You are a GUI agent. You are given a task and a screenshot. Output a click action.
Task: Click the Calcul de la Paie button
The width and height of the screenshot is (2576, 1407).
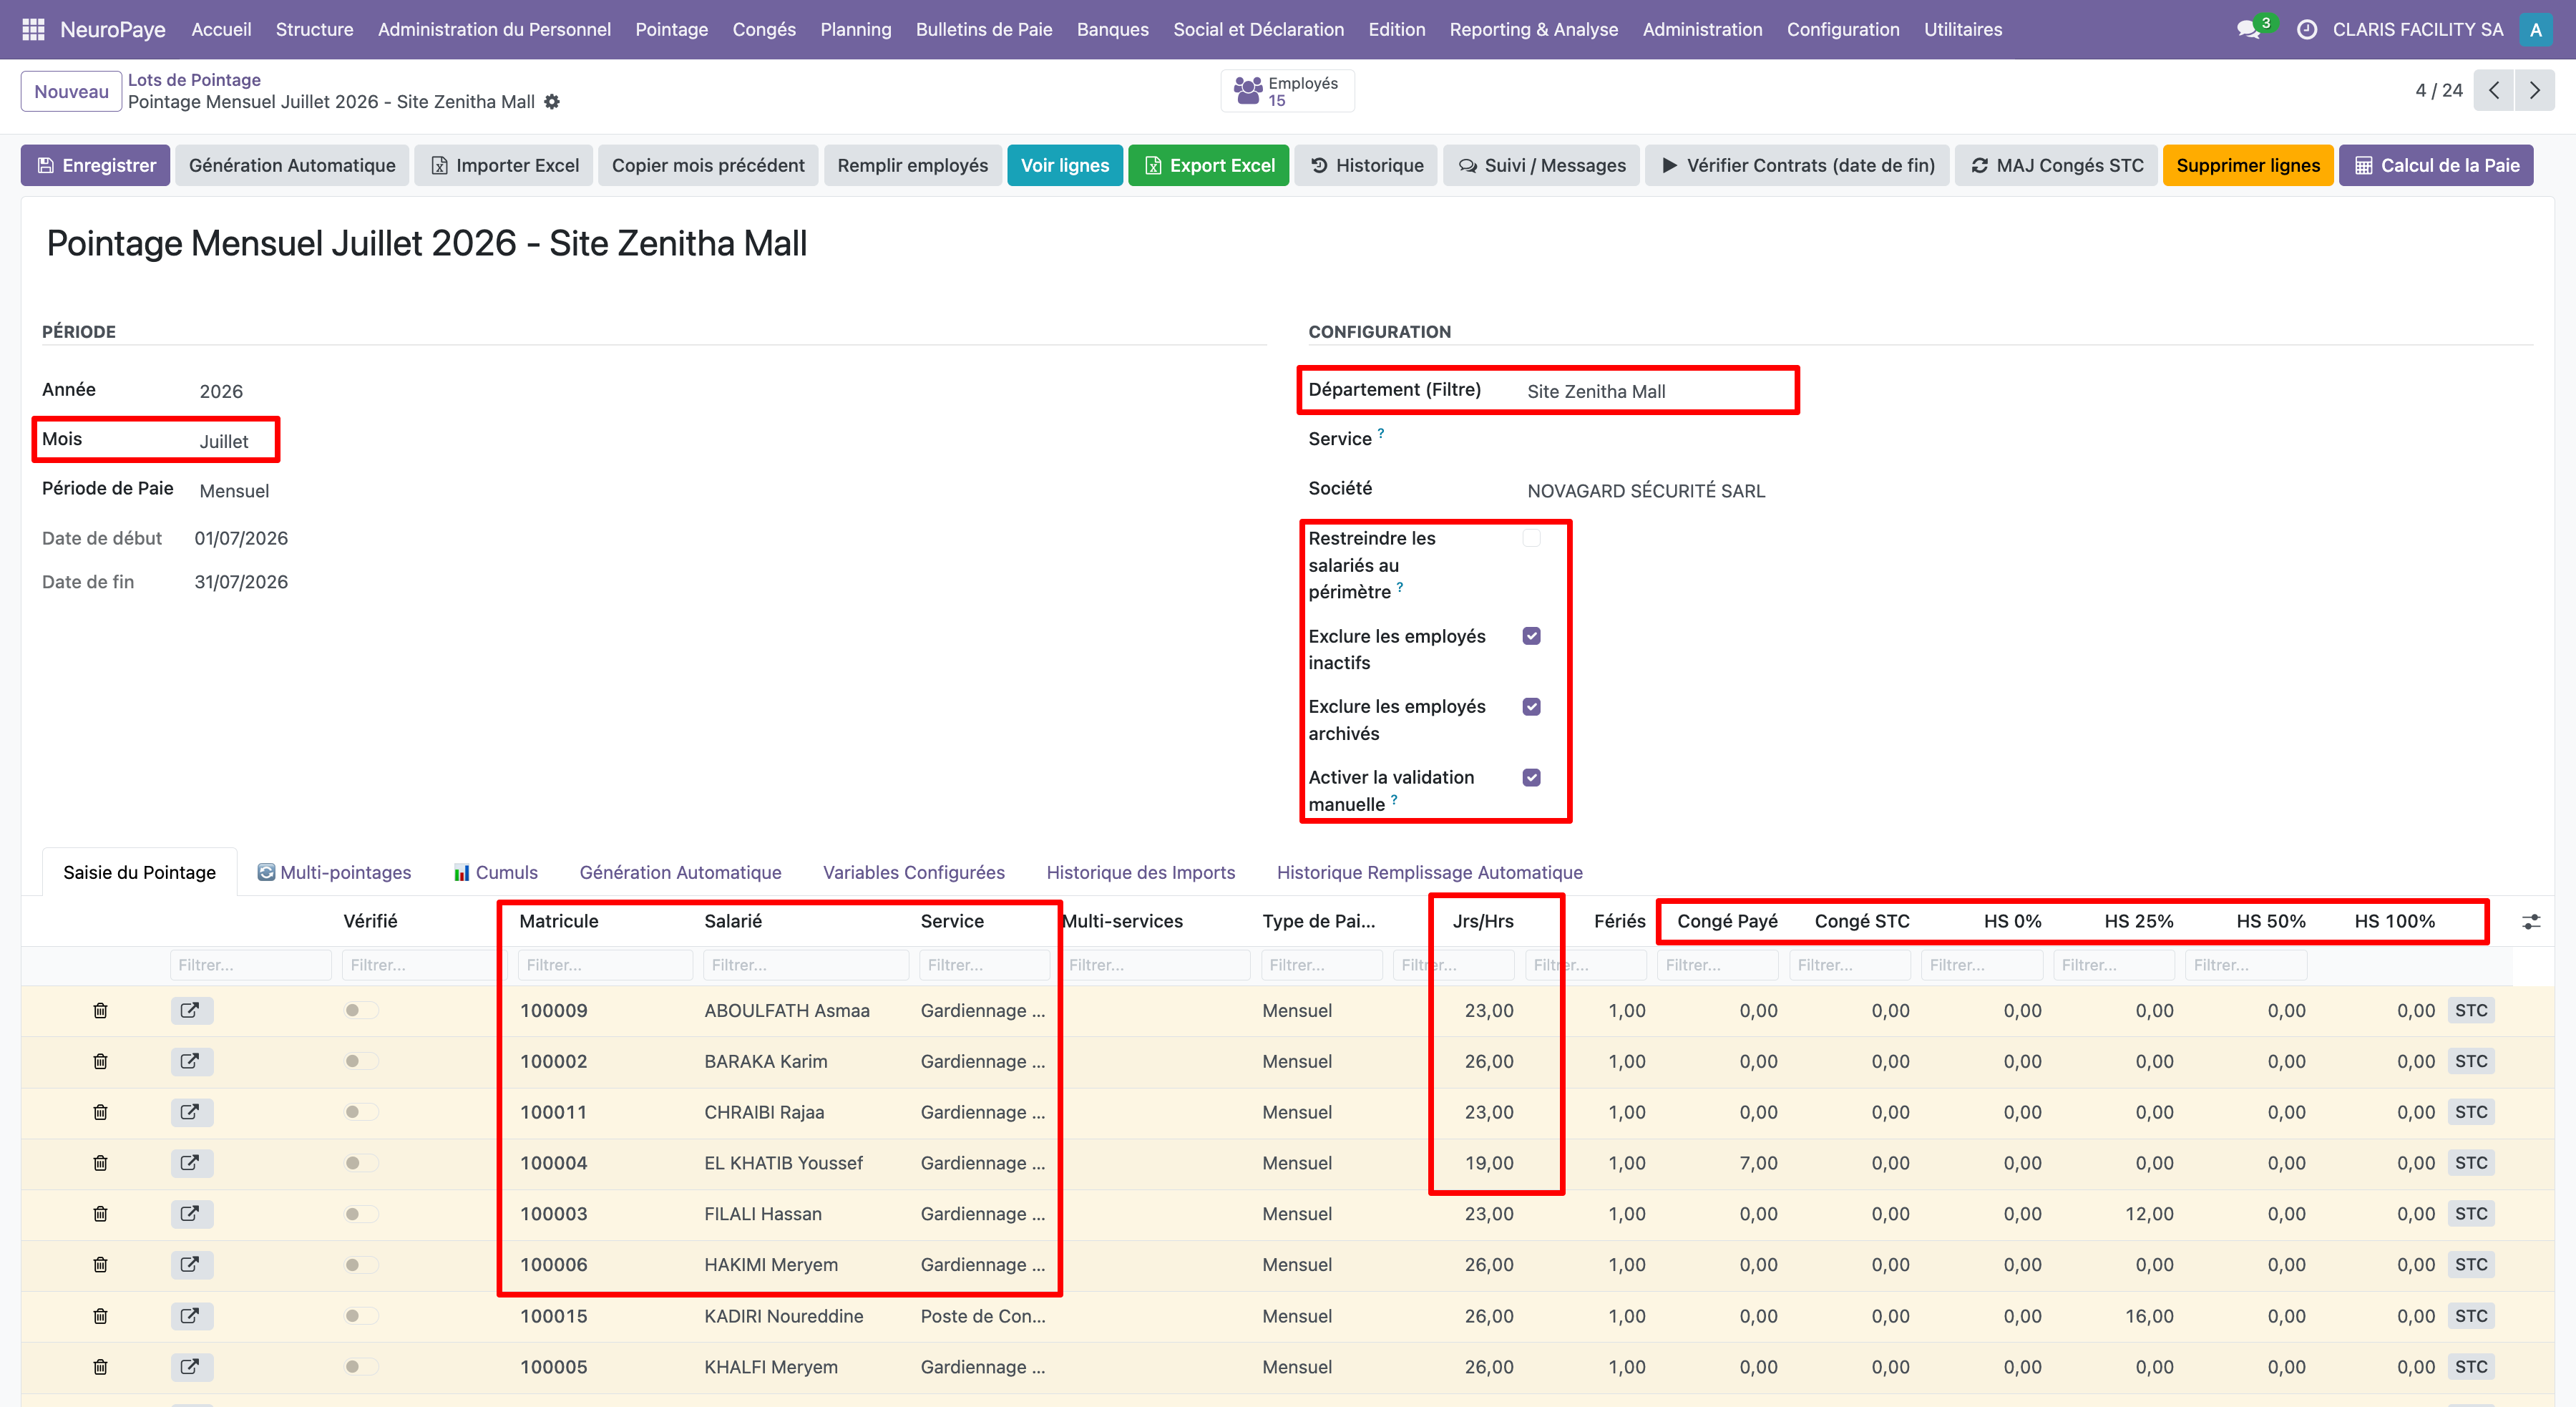2436,166
